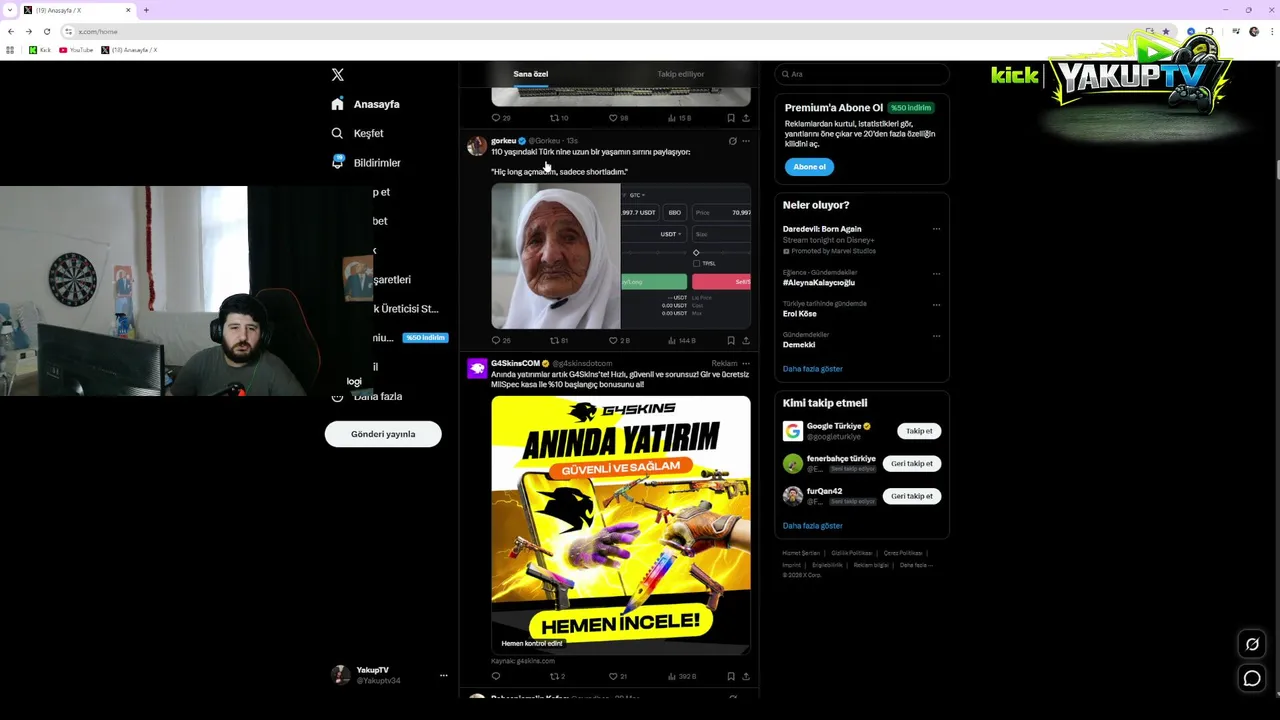
Task: Open the Keşfet search icon in sidebar
Action: click(x=337, y=133)
